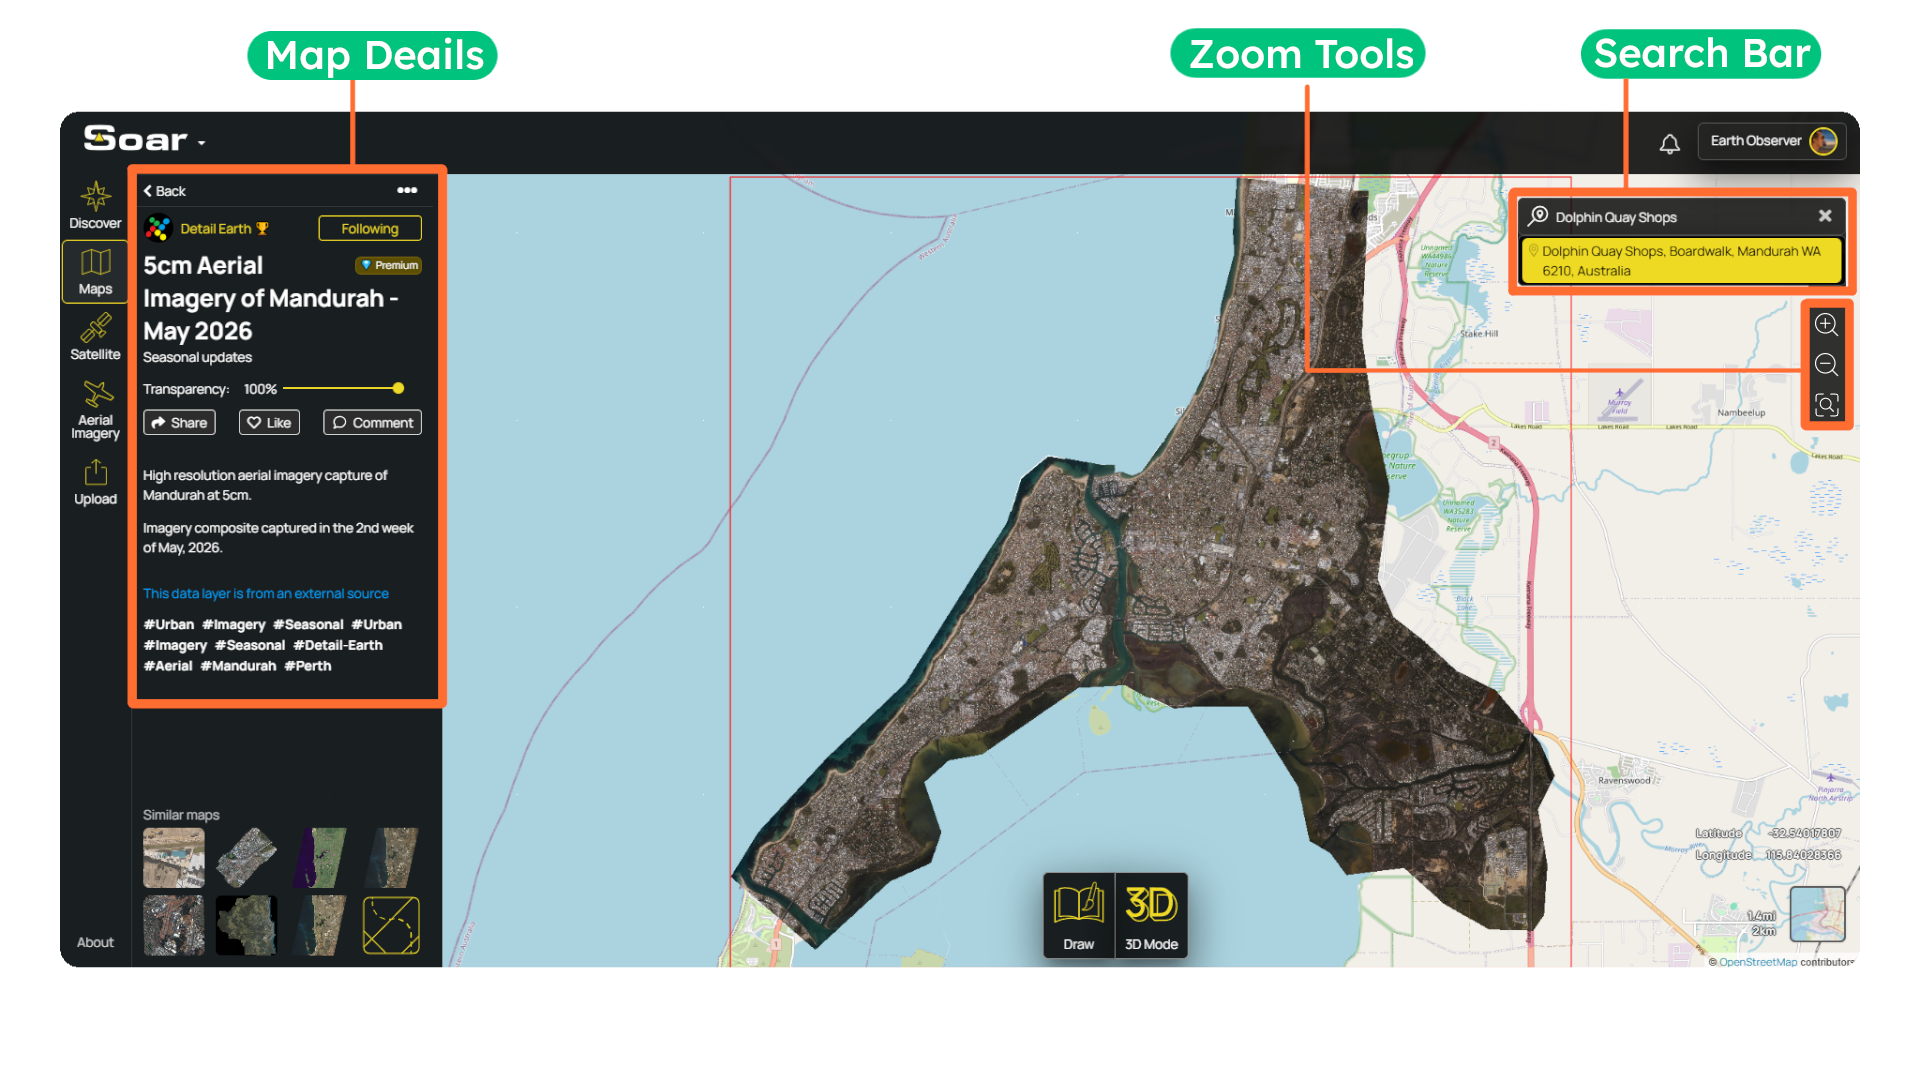1920x1080 pixels.
Task: Open the Detail Earth author name
Action: click(x=215, y=229)
